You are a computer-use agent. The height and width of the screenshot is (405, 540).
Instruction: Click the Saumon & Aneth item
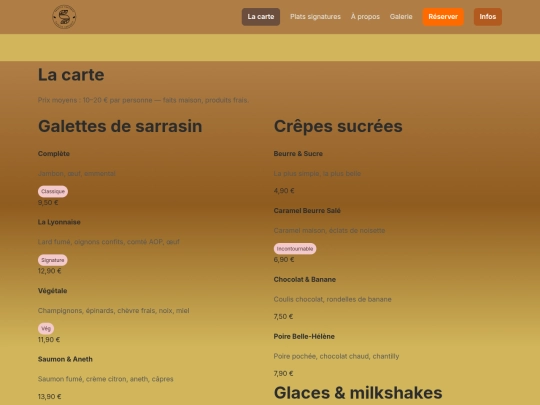coord(65,359)
